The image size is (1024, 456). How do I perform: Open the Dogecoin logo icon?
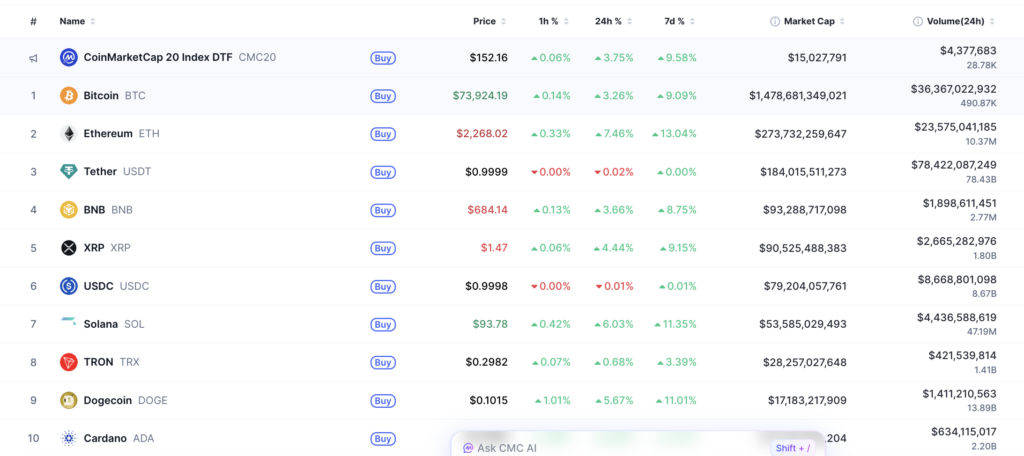coord(69,400)
